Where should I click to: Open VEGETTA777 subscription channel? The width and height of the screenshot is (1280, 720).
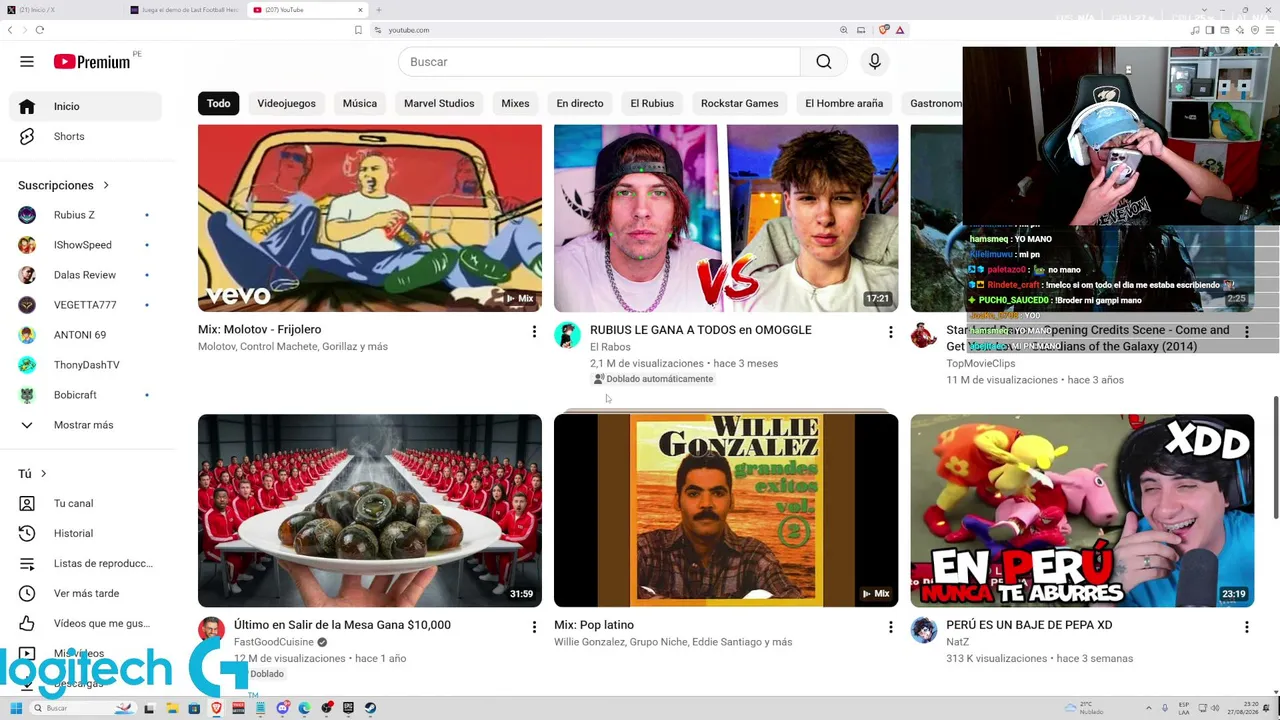click(85, 305)
